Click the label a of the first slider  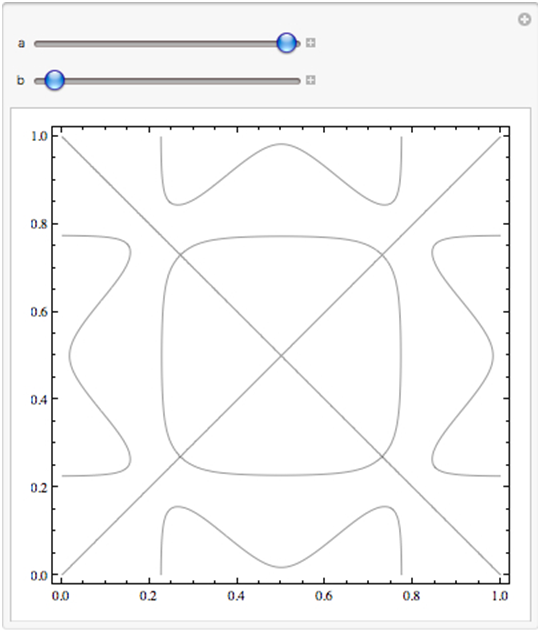click(x=21, y=44)
